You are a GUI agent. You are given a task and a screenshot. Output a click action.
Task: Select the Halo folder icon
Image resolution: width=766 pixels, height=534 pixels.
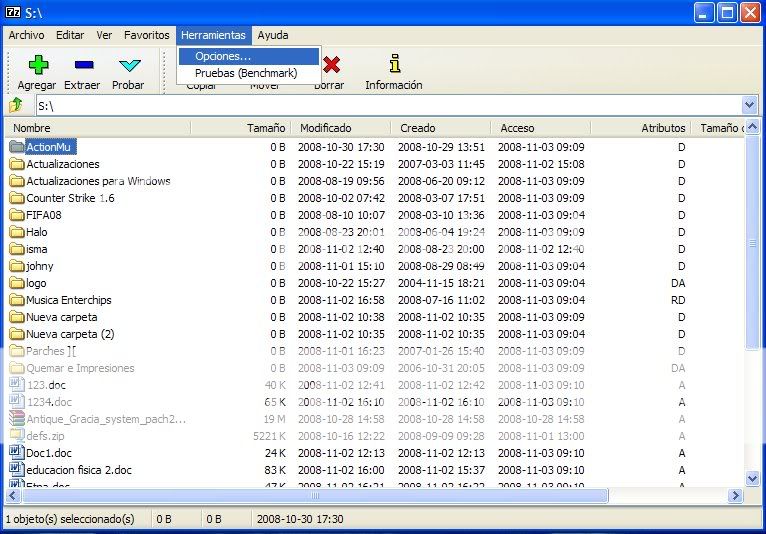point(17,232)
